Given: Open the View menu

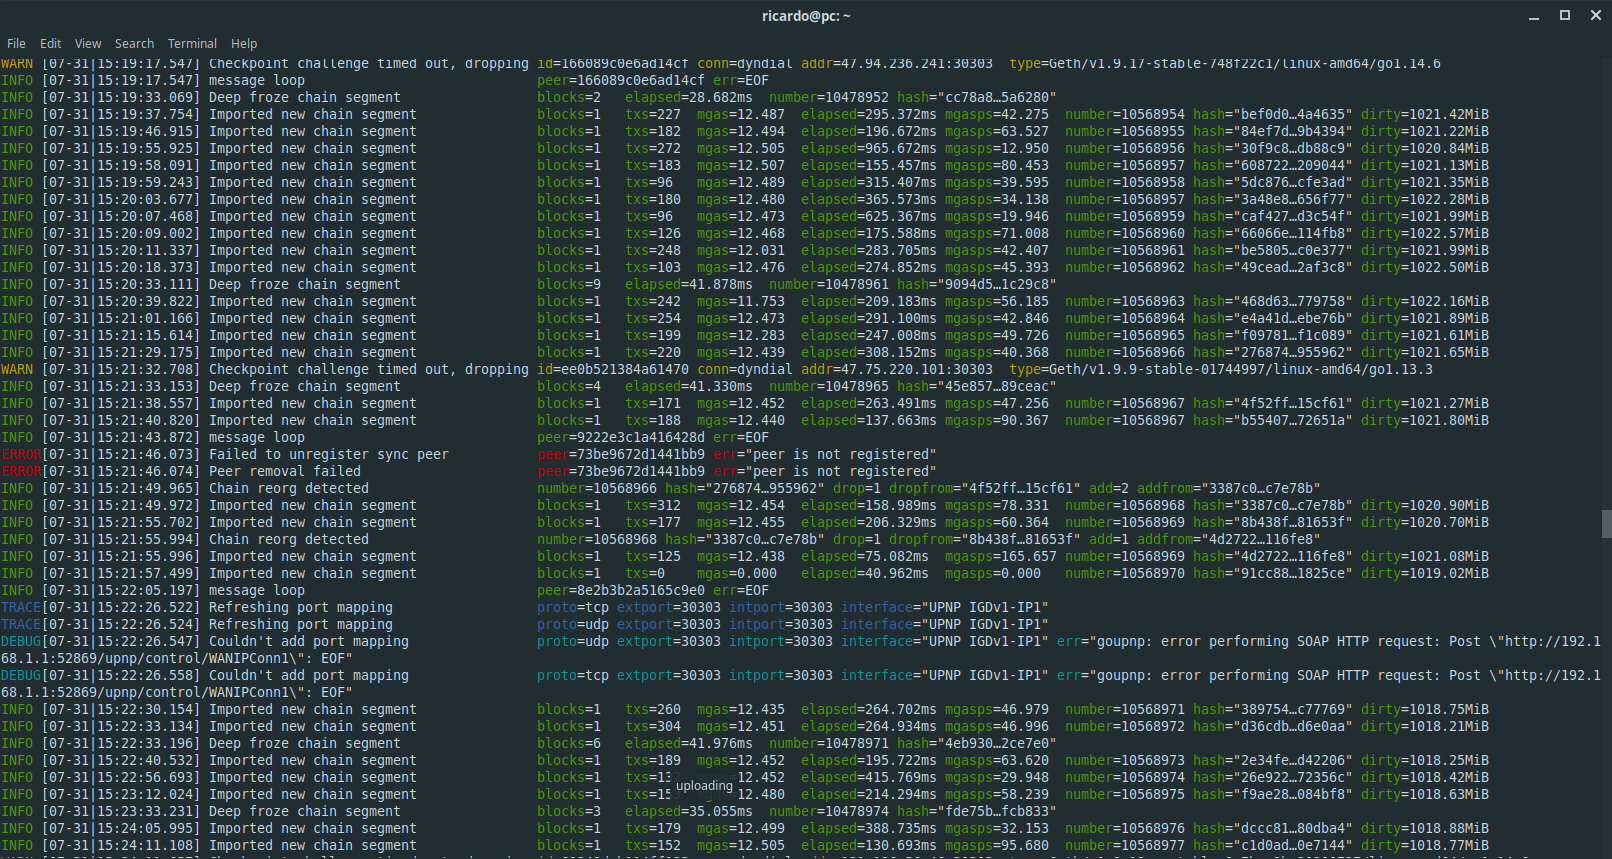Looking at the screenshot, I should pyautogui.click(x=88, y=43).
